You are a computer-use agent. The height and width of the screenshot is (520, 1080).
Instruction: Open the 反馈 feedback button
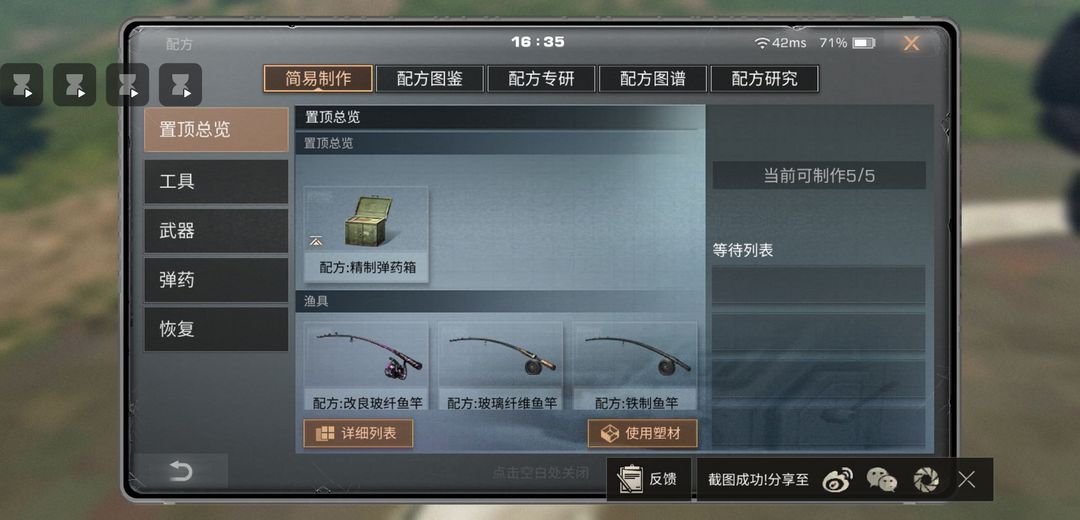[648, 479]
